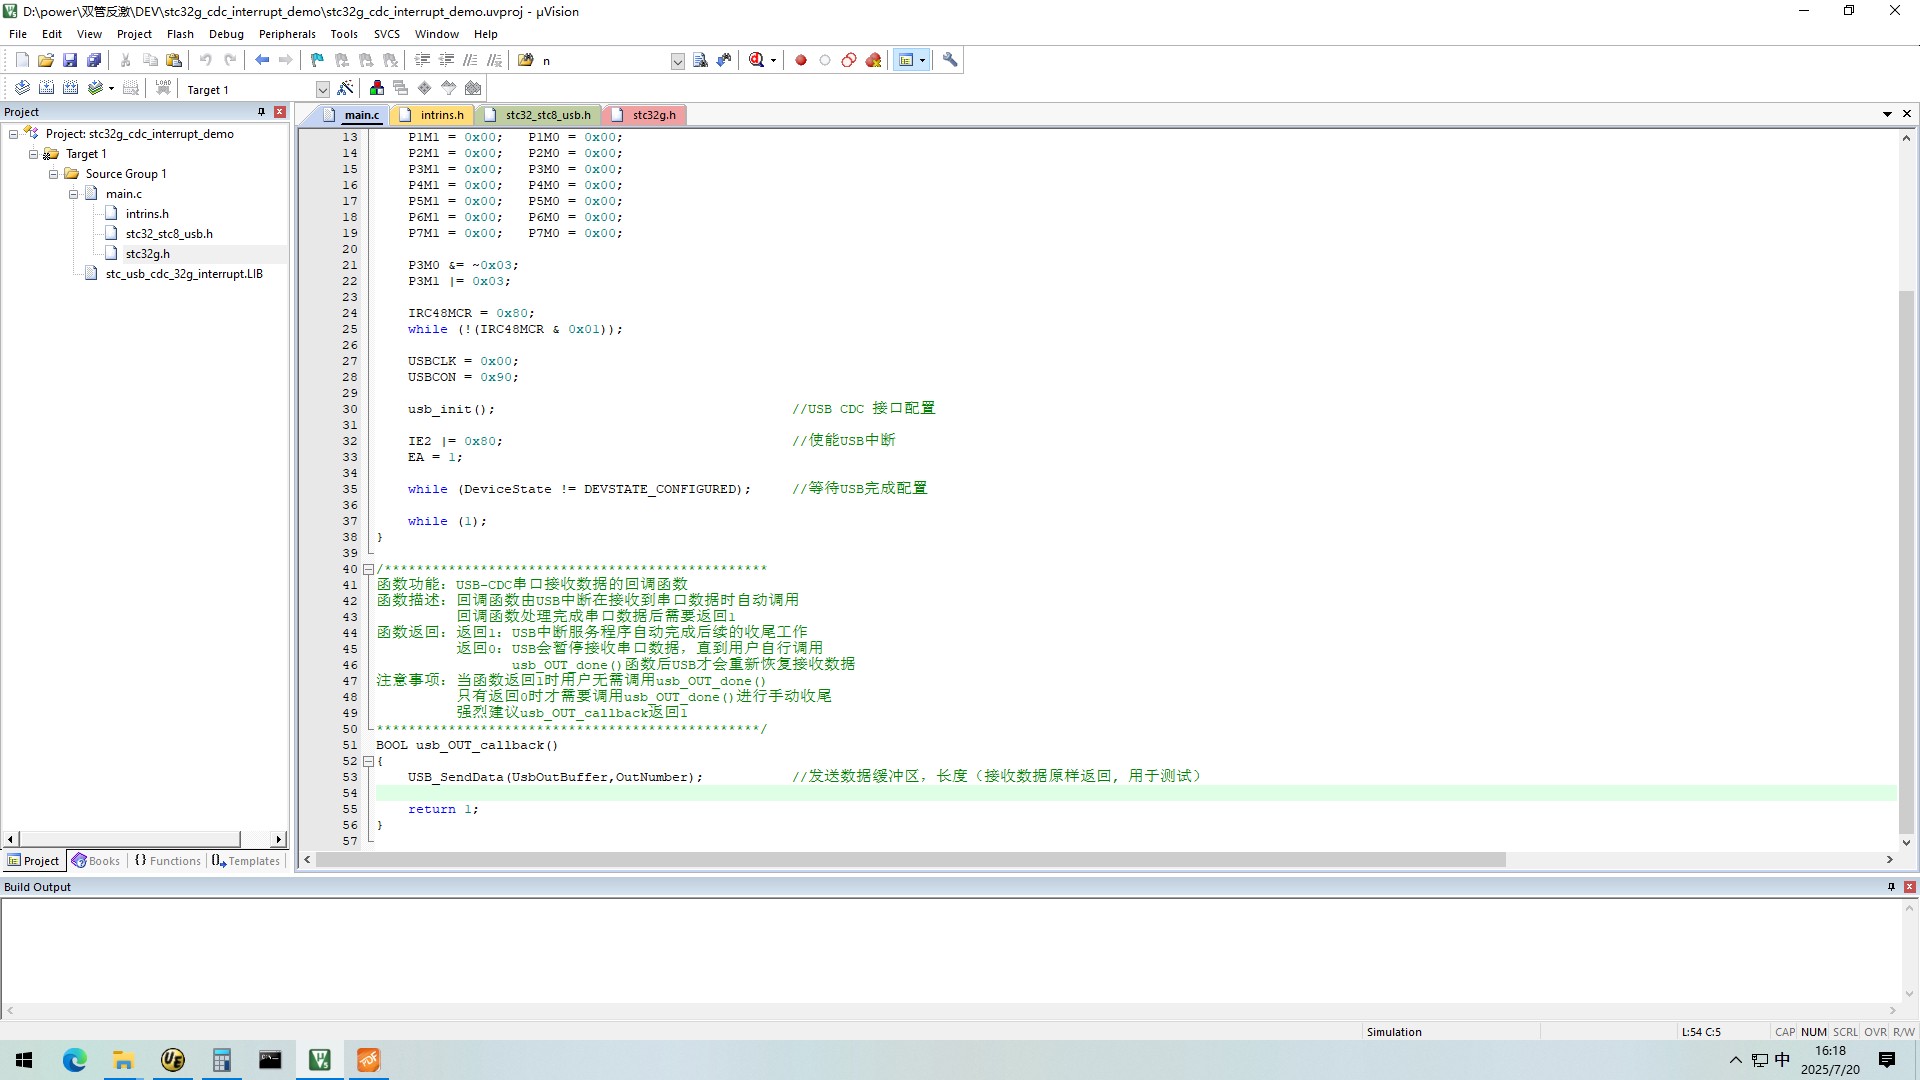
Task: Insert or remove bookmark flag
Action: pos(317,60)
